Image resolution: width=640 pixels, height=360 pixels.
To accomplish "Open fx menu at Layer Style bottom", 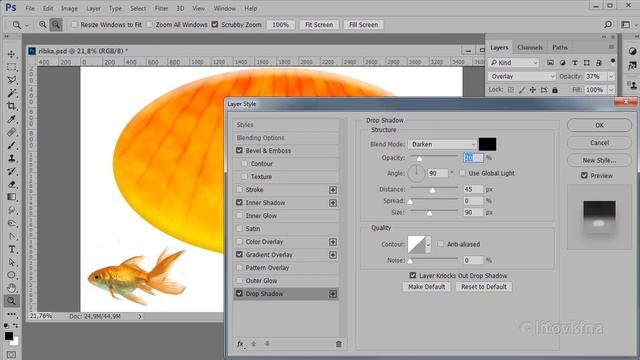I will coord(240,344).
